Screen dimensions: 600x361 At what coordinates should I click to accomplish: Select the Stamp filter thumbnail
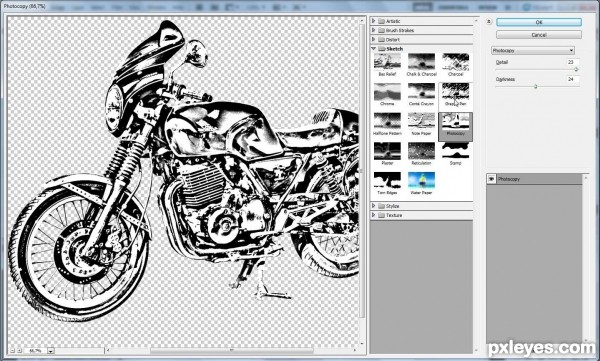455,151
